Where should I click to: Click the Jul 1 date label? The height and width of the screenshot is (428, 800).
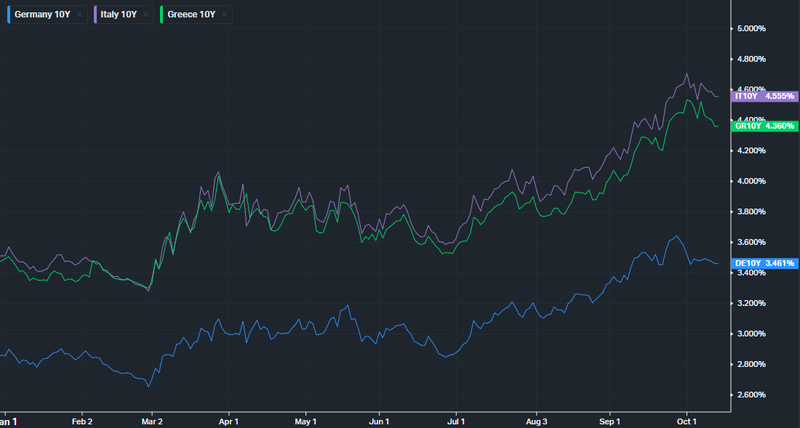[456, 421]
